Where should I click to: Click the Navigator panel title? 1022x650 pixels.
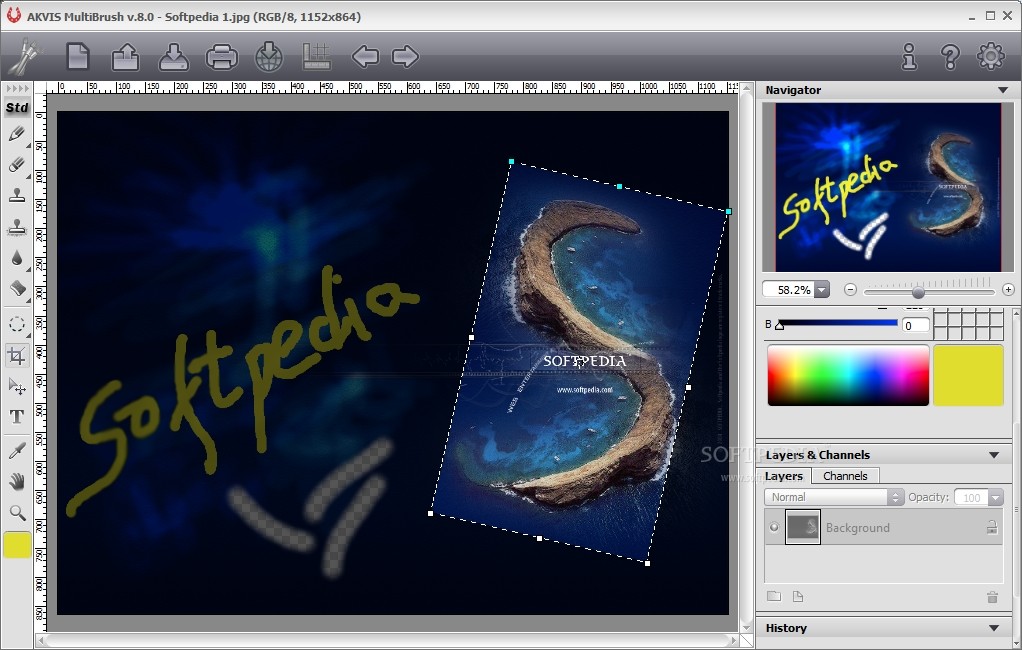[793, 90]
